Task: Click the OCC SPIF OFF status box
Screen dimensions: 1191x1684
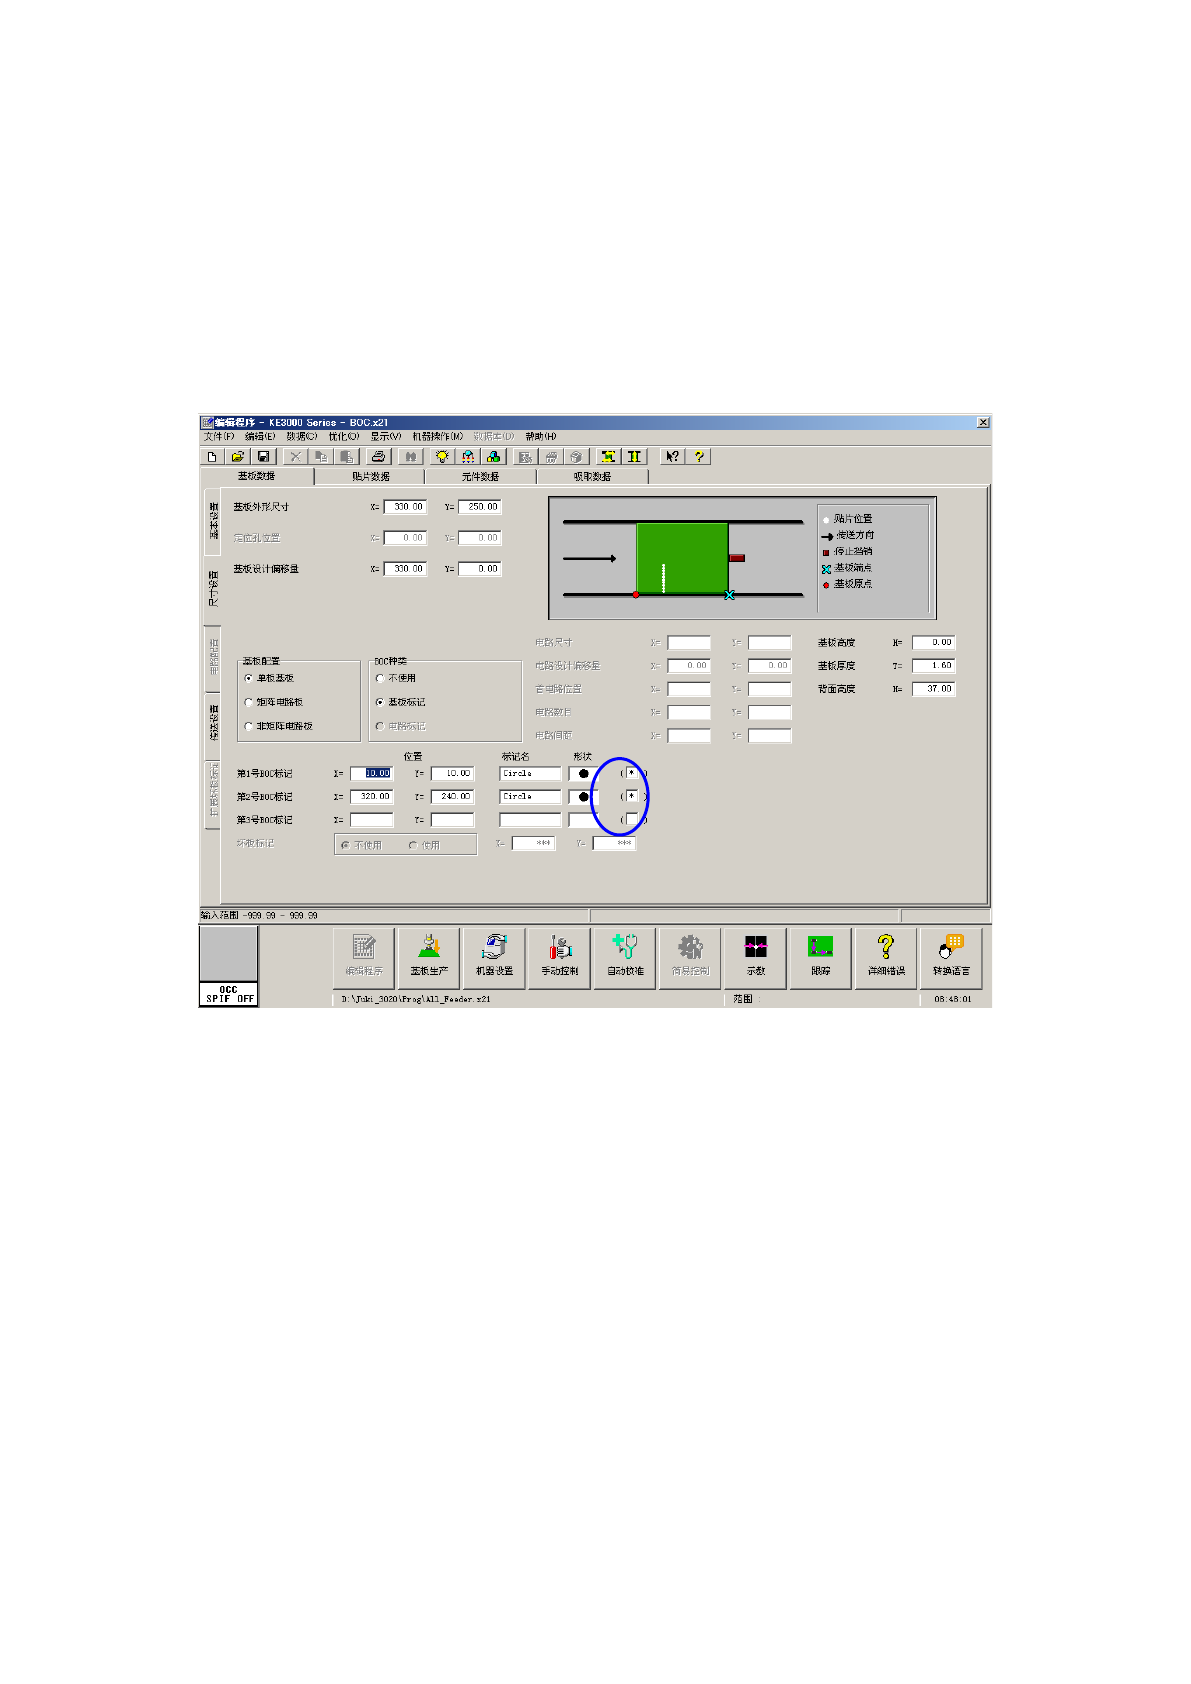Action: click(x=229, y=994)
